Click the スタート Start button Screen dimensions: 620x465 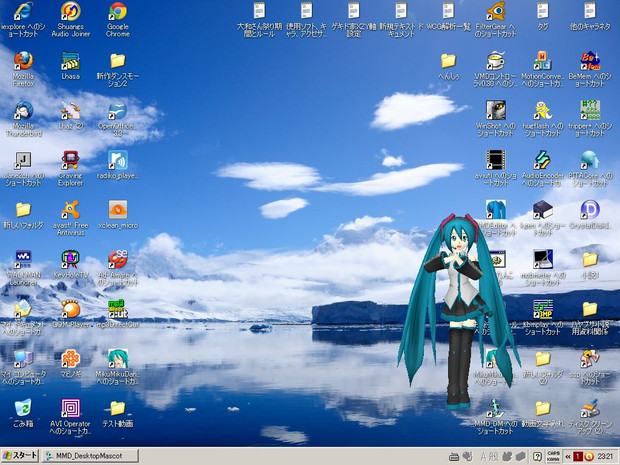pos(20,456)
